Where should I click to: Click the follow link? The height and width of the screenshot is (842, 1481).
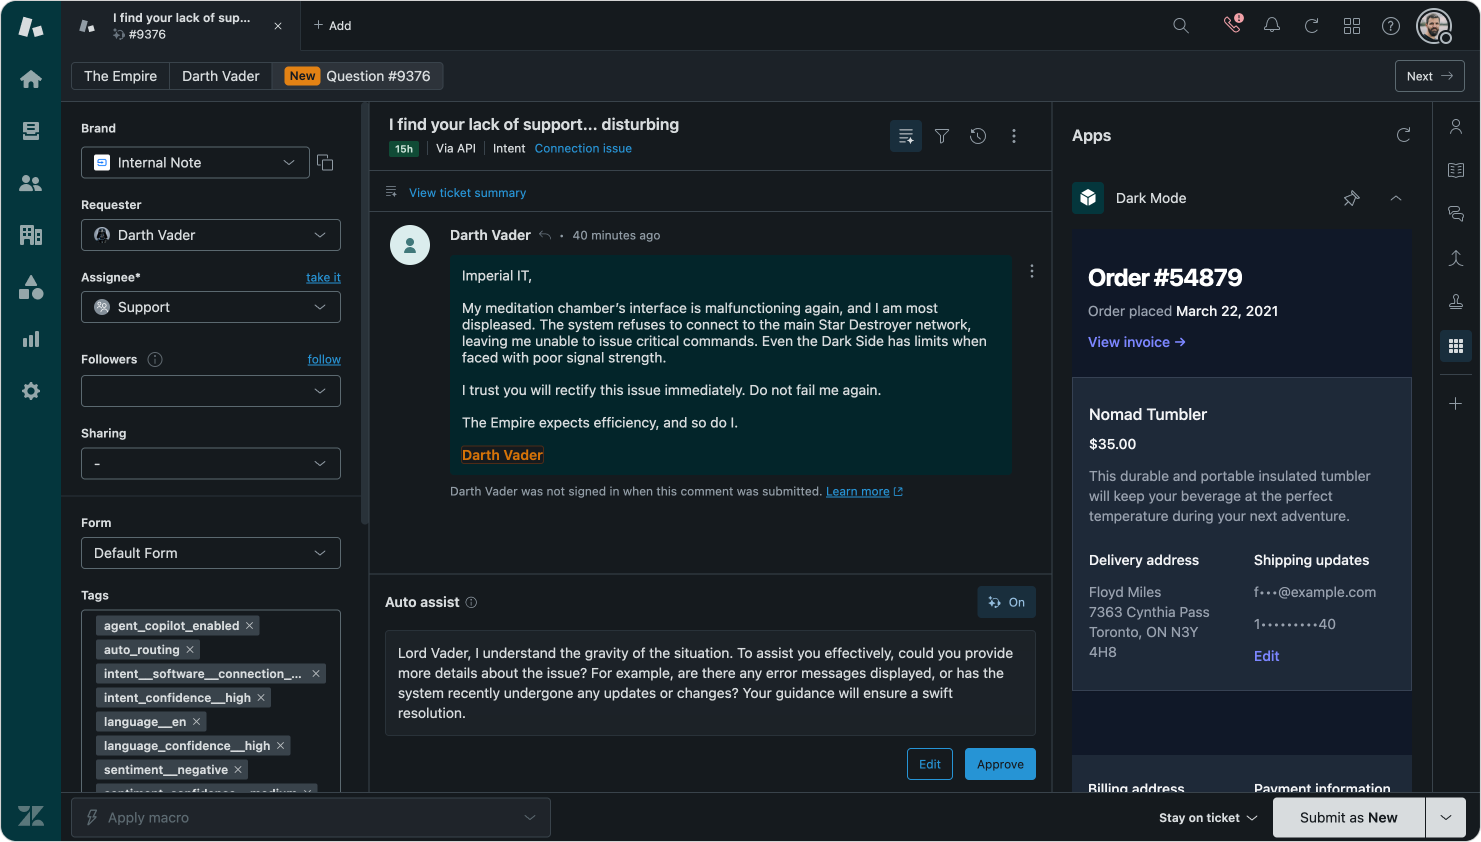(324, 360)
